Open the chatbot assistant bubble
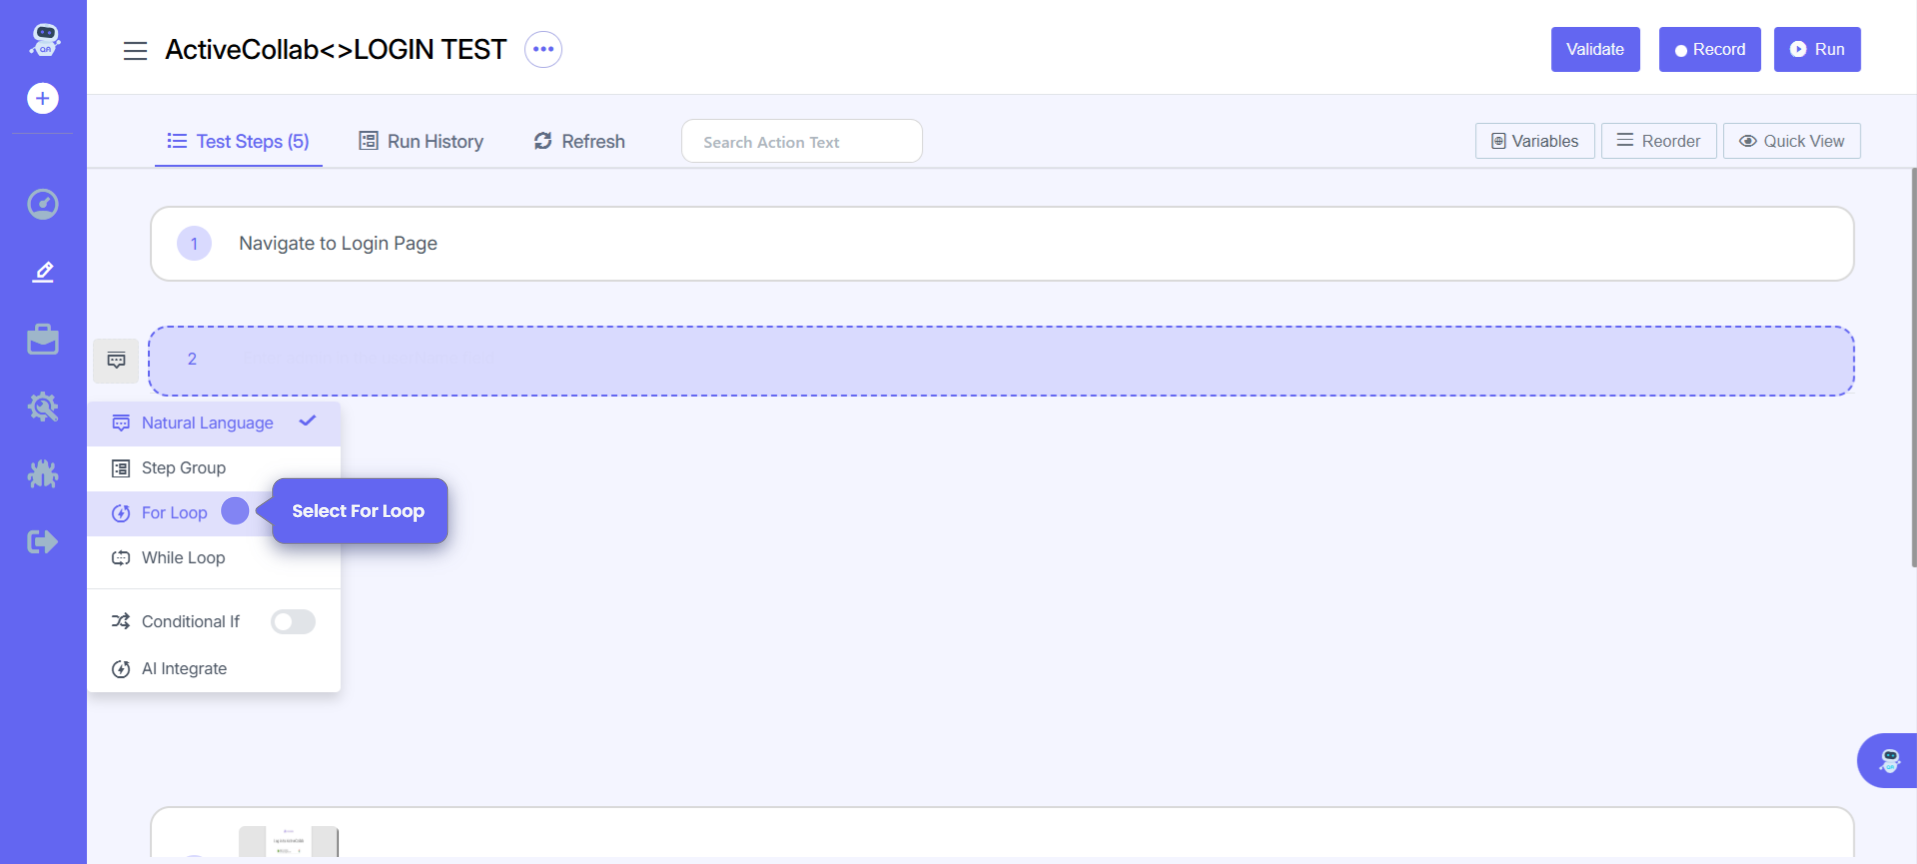Viewport: 1917px width, 864px height. coord(1888,760)
